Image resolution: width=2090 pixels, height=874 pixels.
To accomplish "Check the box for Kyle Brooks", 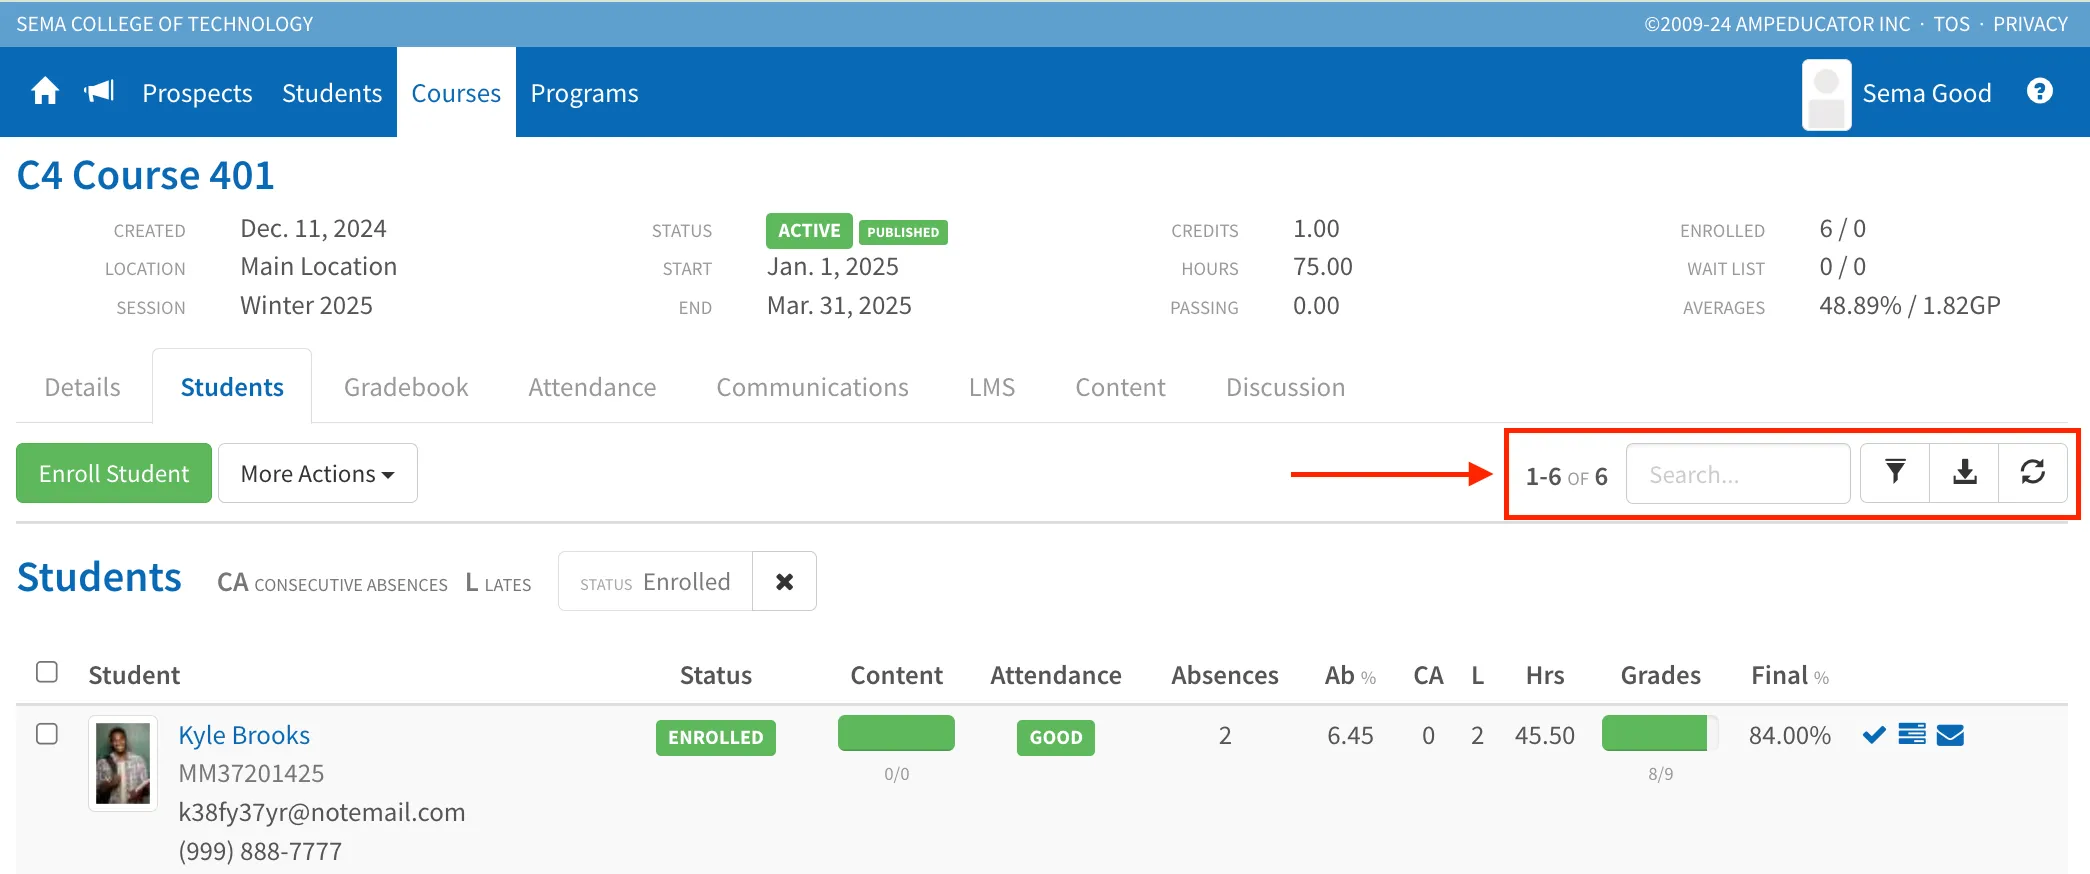I will [47, 734].
